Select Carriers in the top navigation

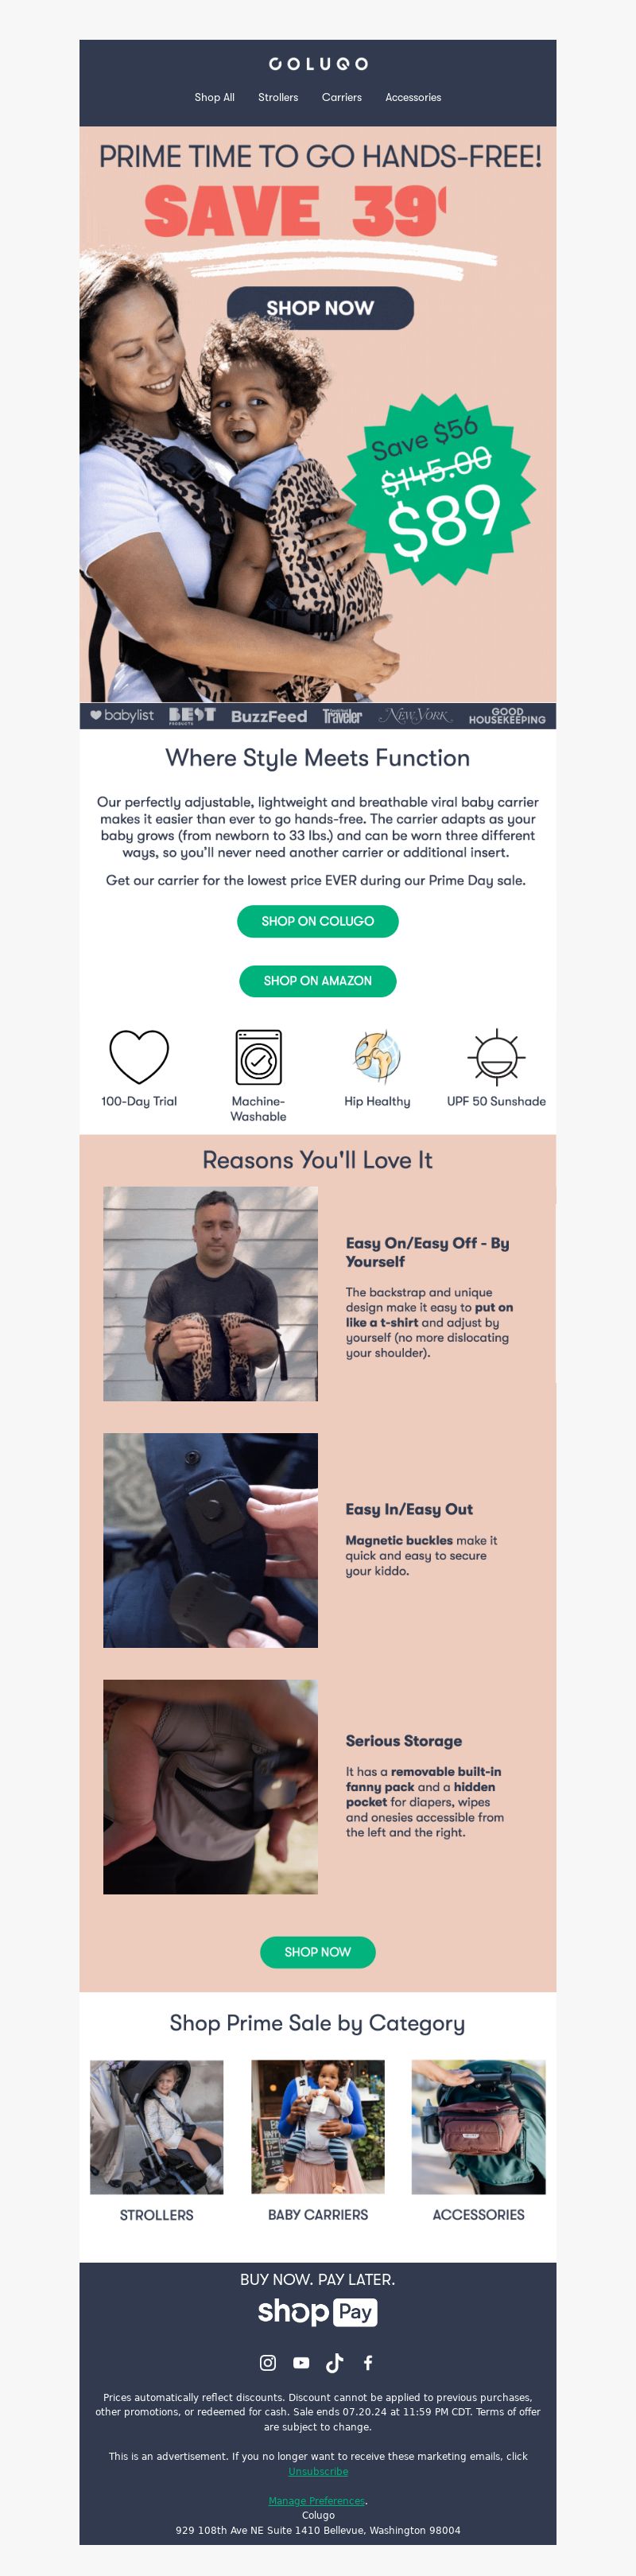click(x=341, y=97)
